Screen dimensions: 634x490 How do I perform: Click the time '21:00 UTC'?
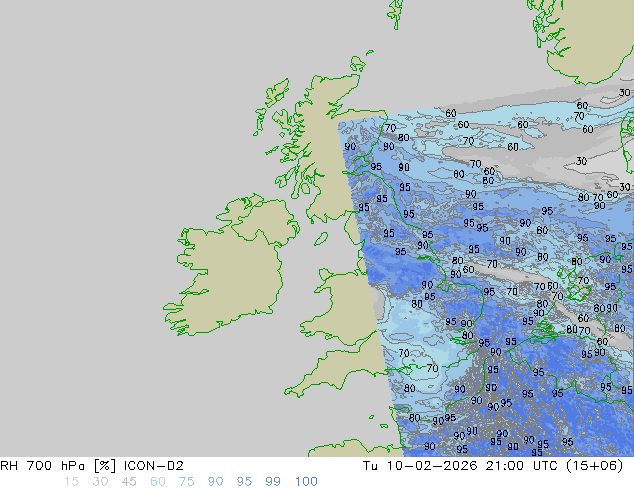pyautogui.click(x=522, y=466)
